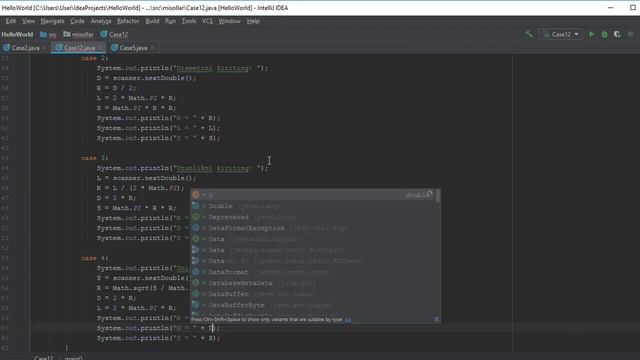640x360 pixels.
Task: Click the 'R = D / 2;' line
Action: [x=116, y=88]
